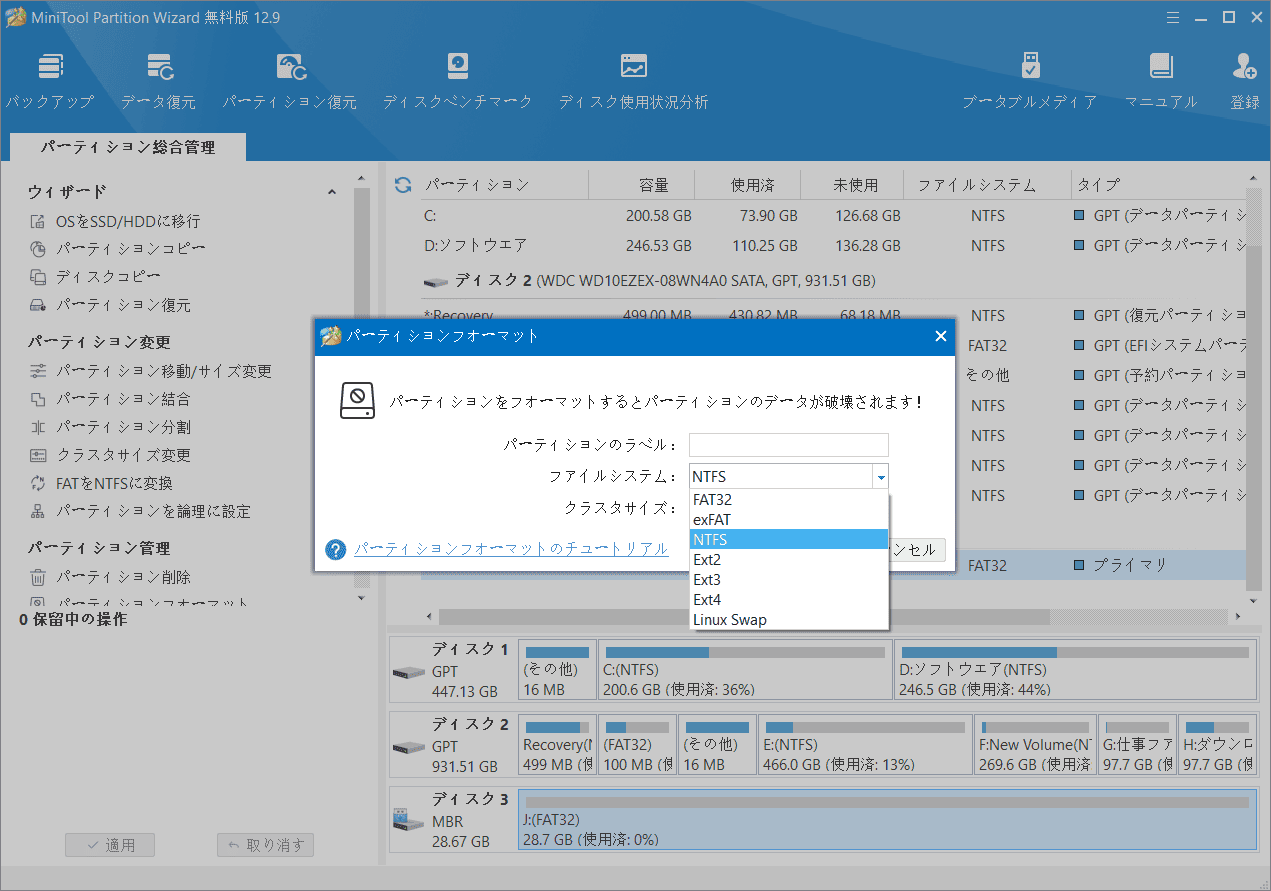Click the 取り消す undo button

coord(266,845)
